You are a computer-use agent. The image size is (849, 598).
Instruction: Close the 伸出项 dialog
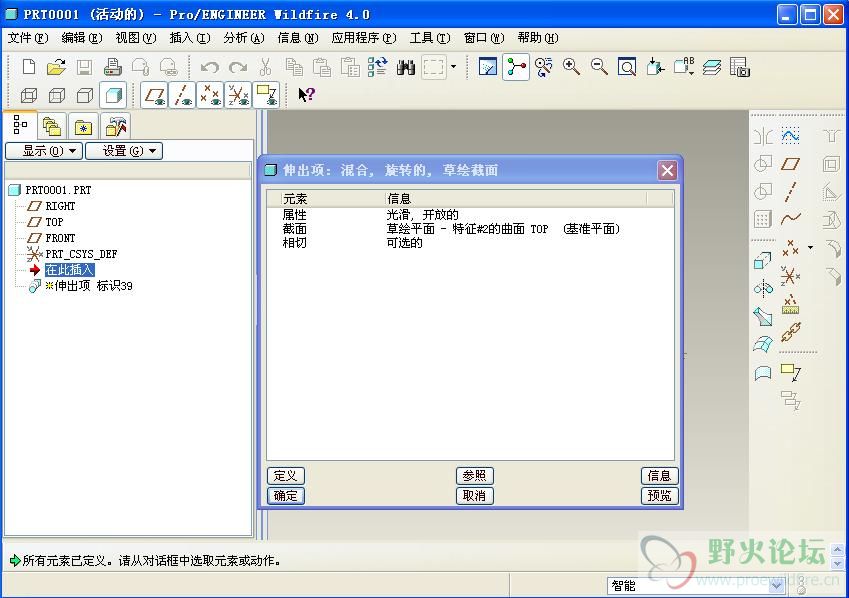pyautogui.click(x=667, y=171)
